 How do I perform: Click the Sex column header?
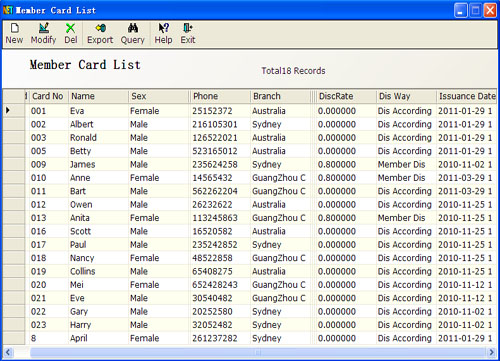click(159, 96)
